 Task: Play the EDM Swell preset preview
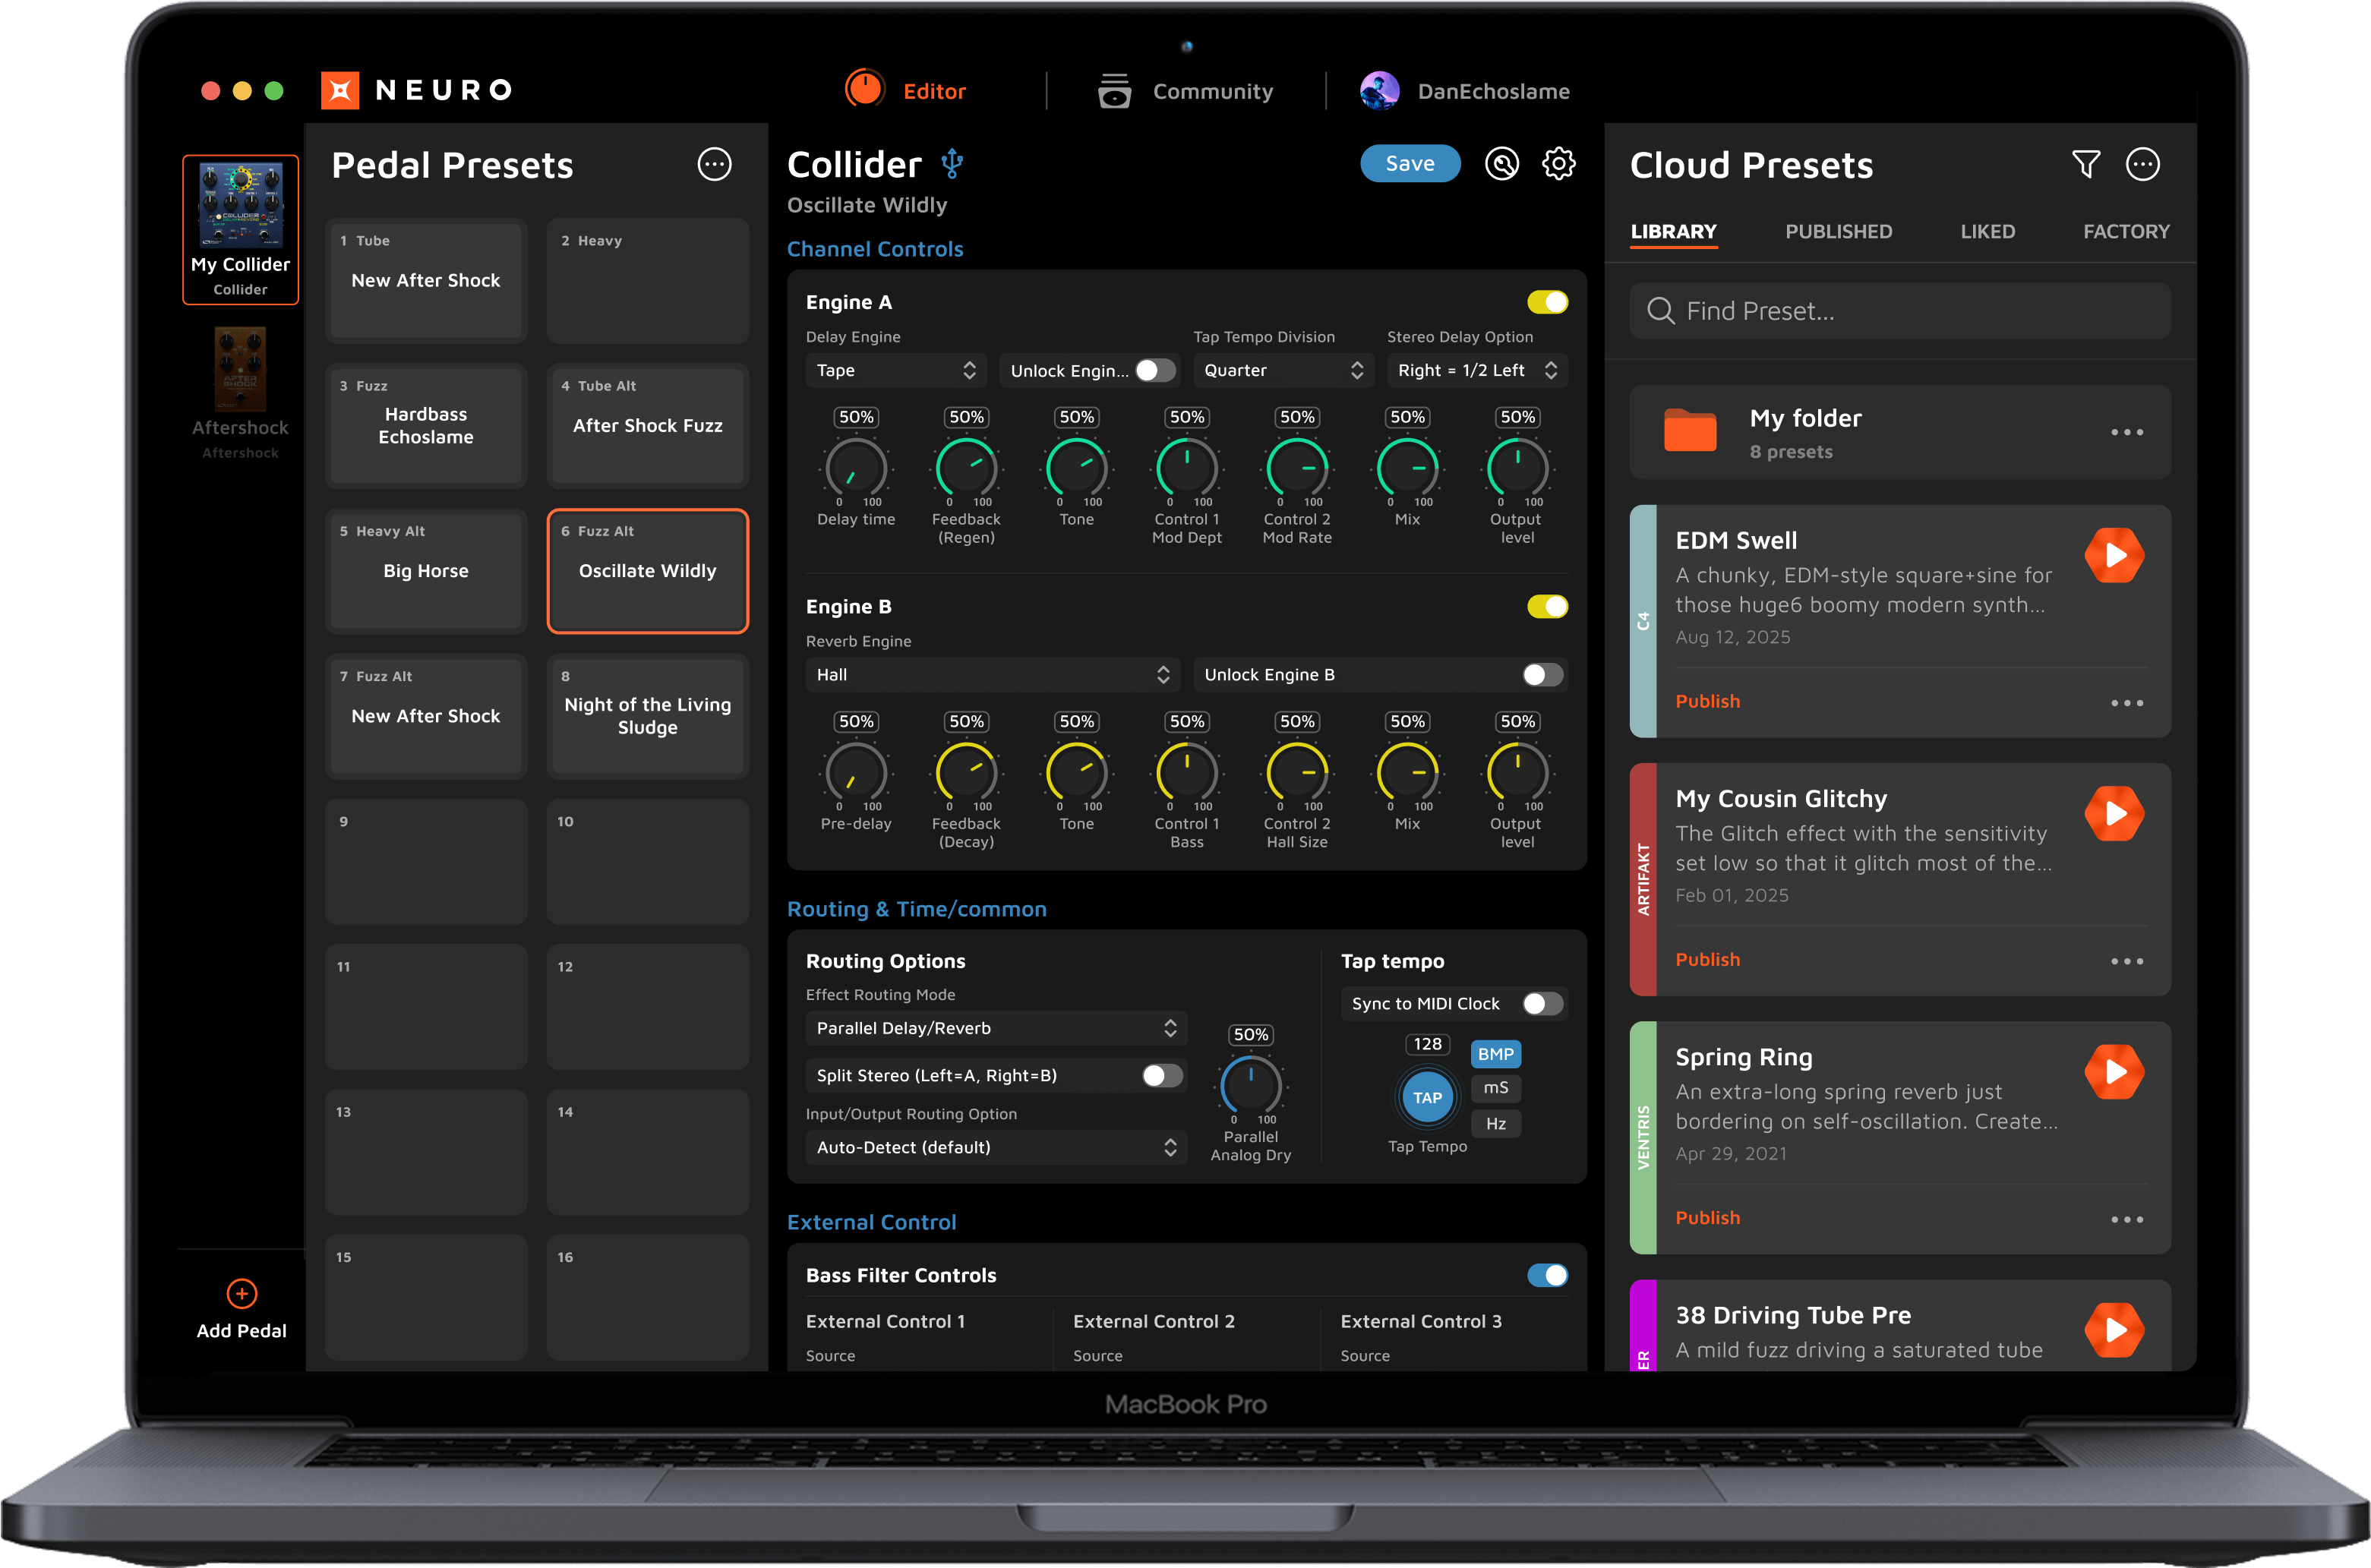pos(2114,555)
